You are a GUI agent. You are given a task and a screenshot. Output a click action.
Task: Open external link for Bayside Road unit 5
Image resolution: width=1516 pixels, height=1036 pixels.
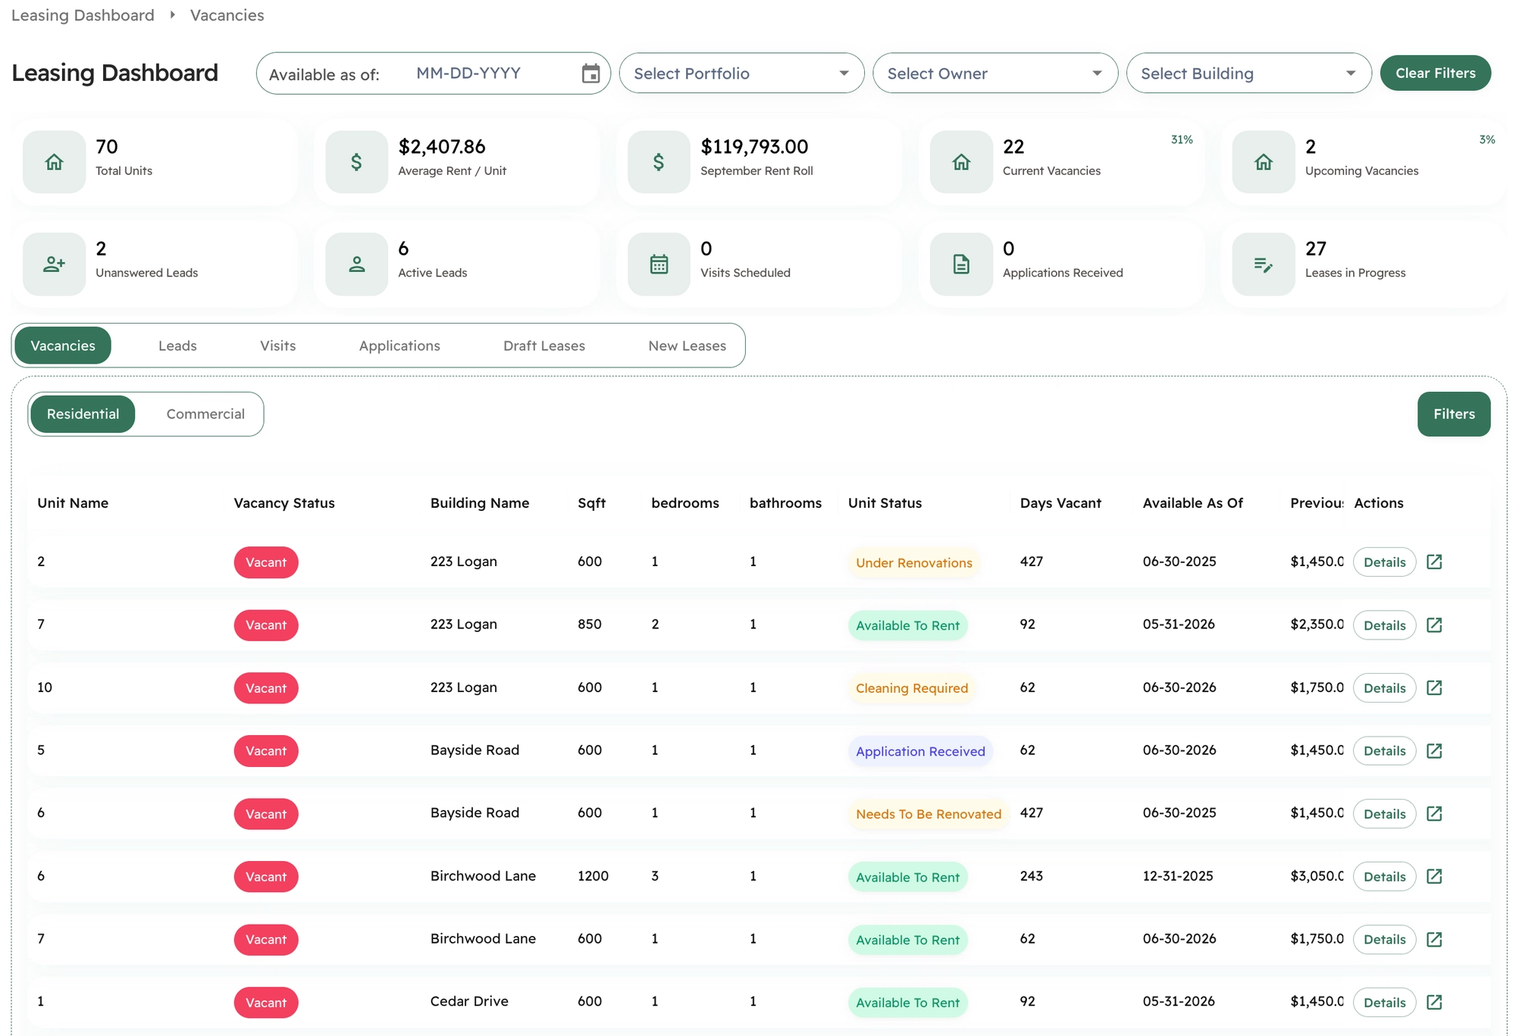1434,751
